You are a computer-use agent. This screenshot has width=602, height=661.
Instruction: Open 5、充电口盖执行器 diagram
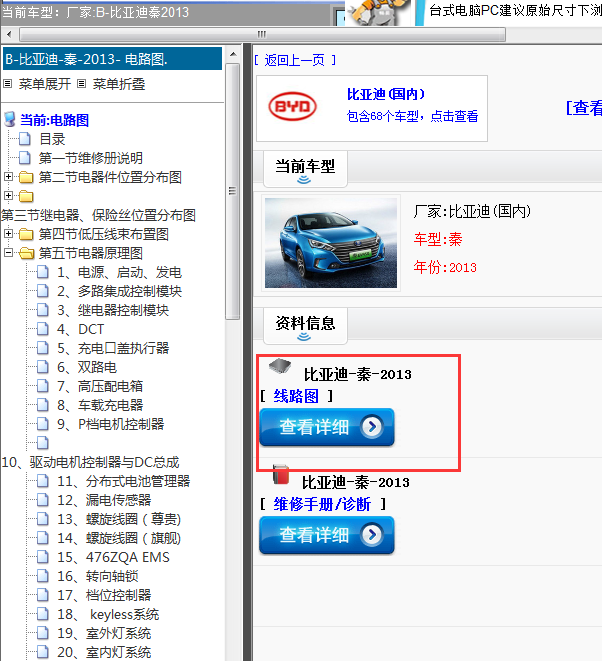point(113,348)
